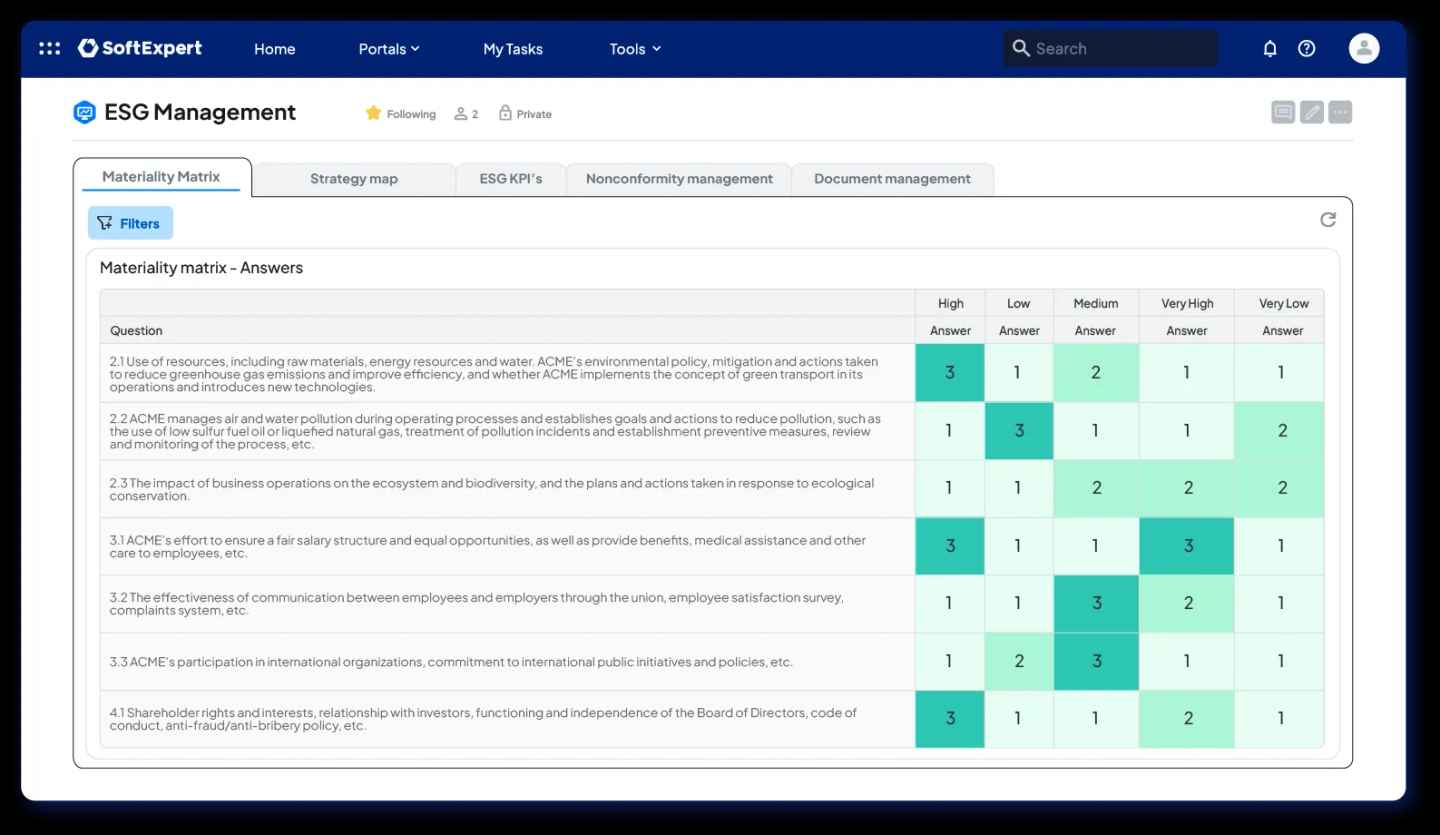This screenshot has height=835, width=1440.
Task: Switch to the ESG KPI's tab
Action: click(x=510, y=179)
